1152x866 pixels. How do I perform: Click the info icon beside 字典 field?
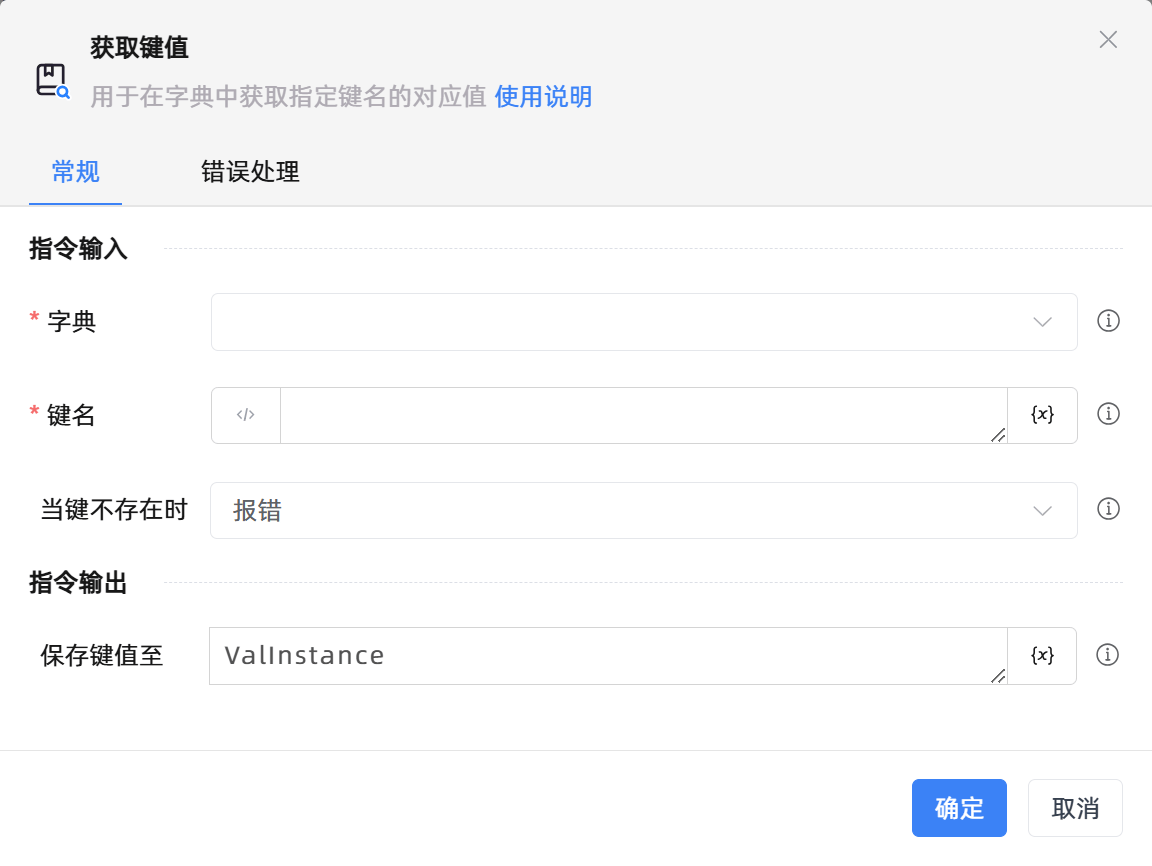(x=1108, y=321)
